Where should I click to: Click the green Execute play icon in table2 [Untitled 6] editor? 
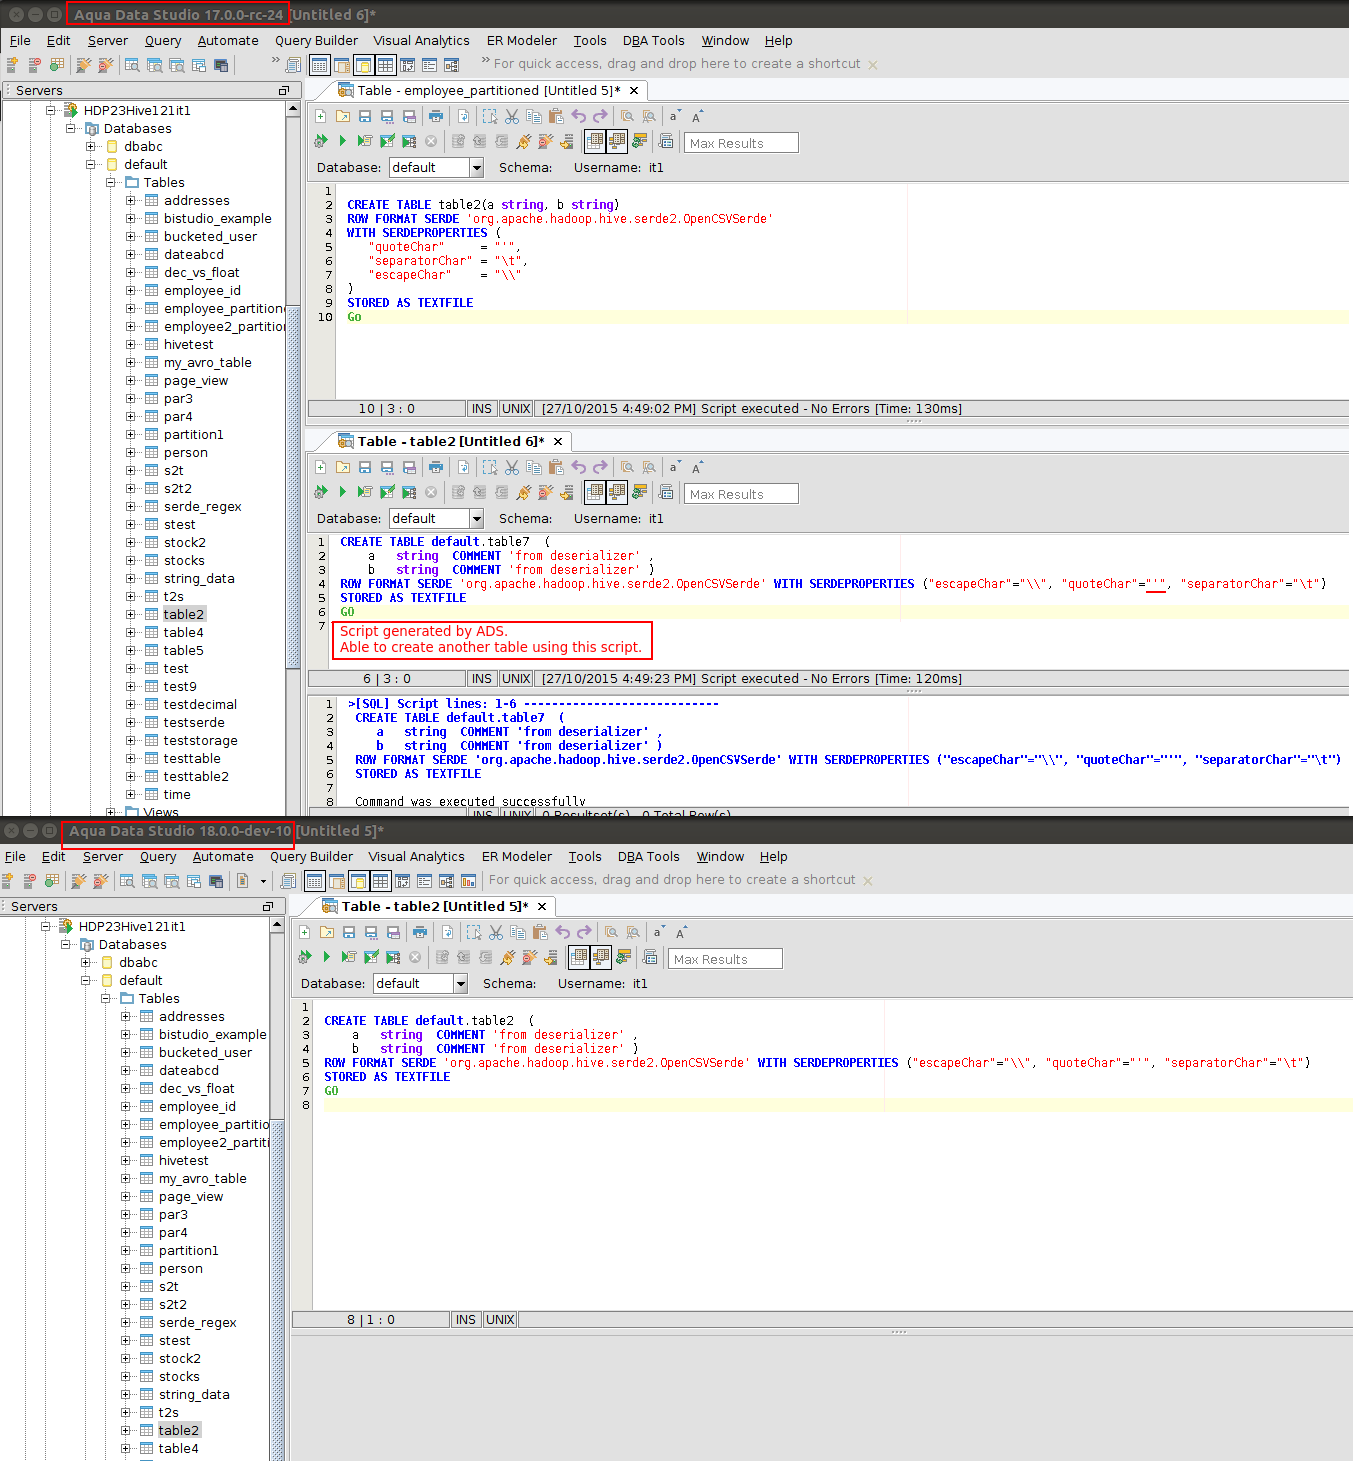[x=343, y=492]
